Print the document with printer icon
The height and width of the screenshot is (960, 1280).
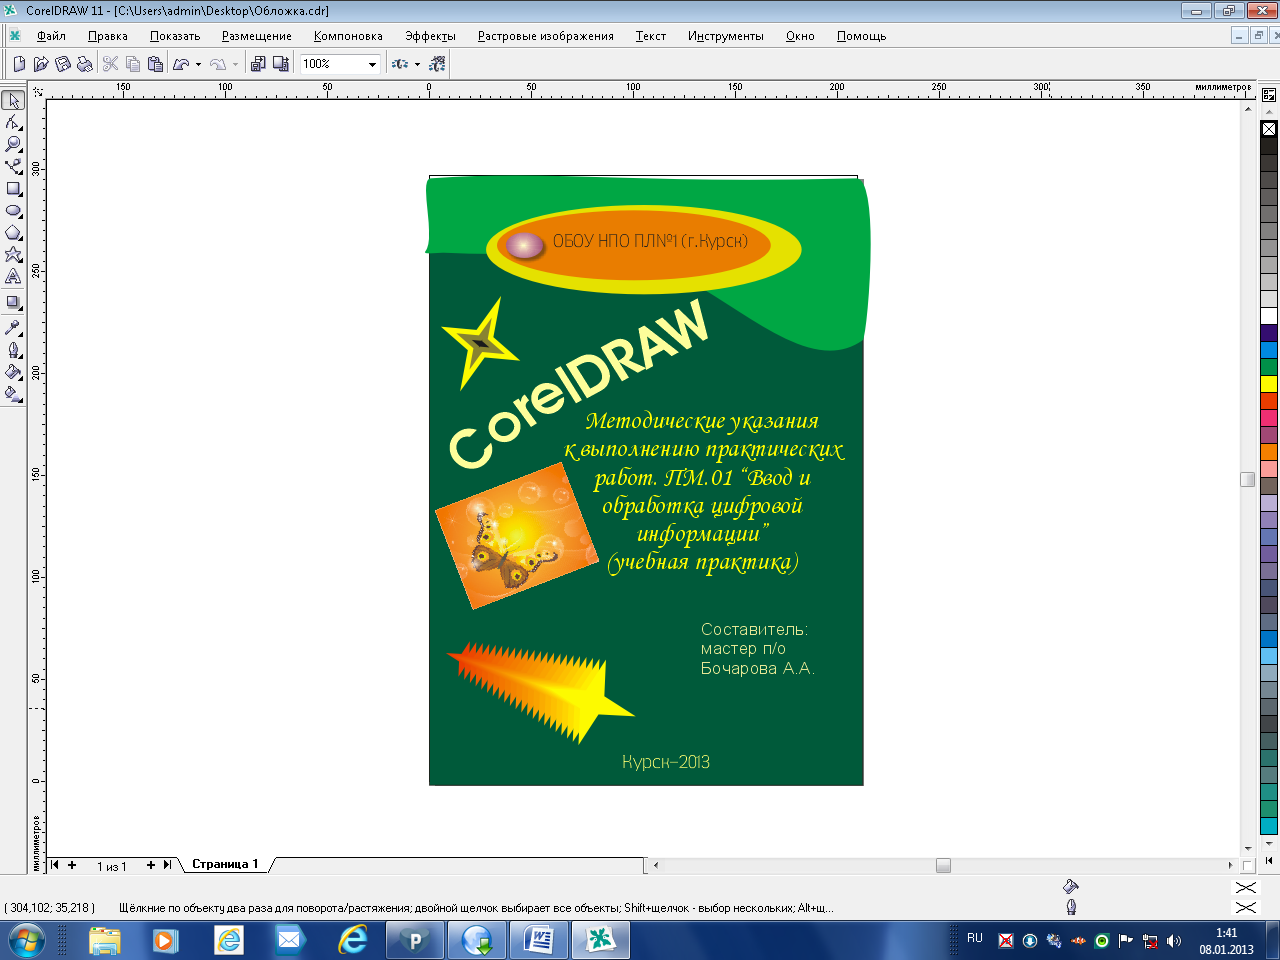click(x=85, y=64)
